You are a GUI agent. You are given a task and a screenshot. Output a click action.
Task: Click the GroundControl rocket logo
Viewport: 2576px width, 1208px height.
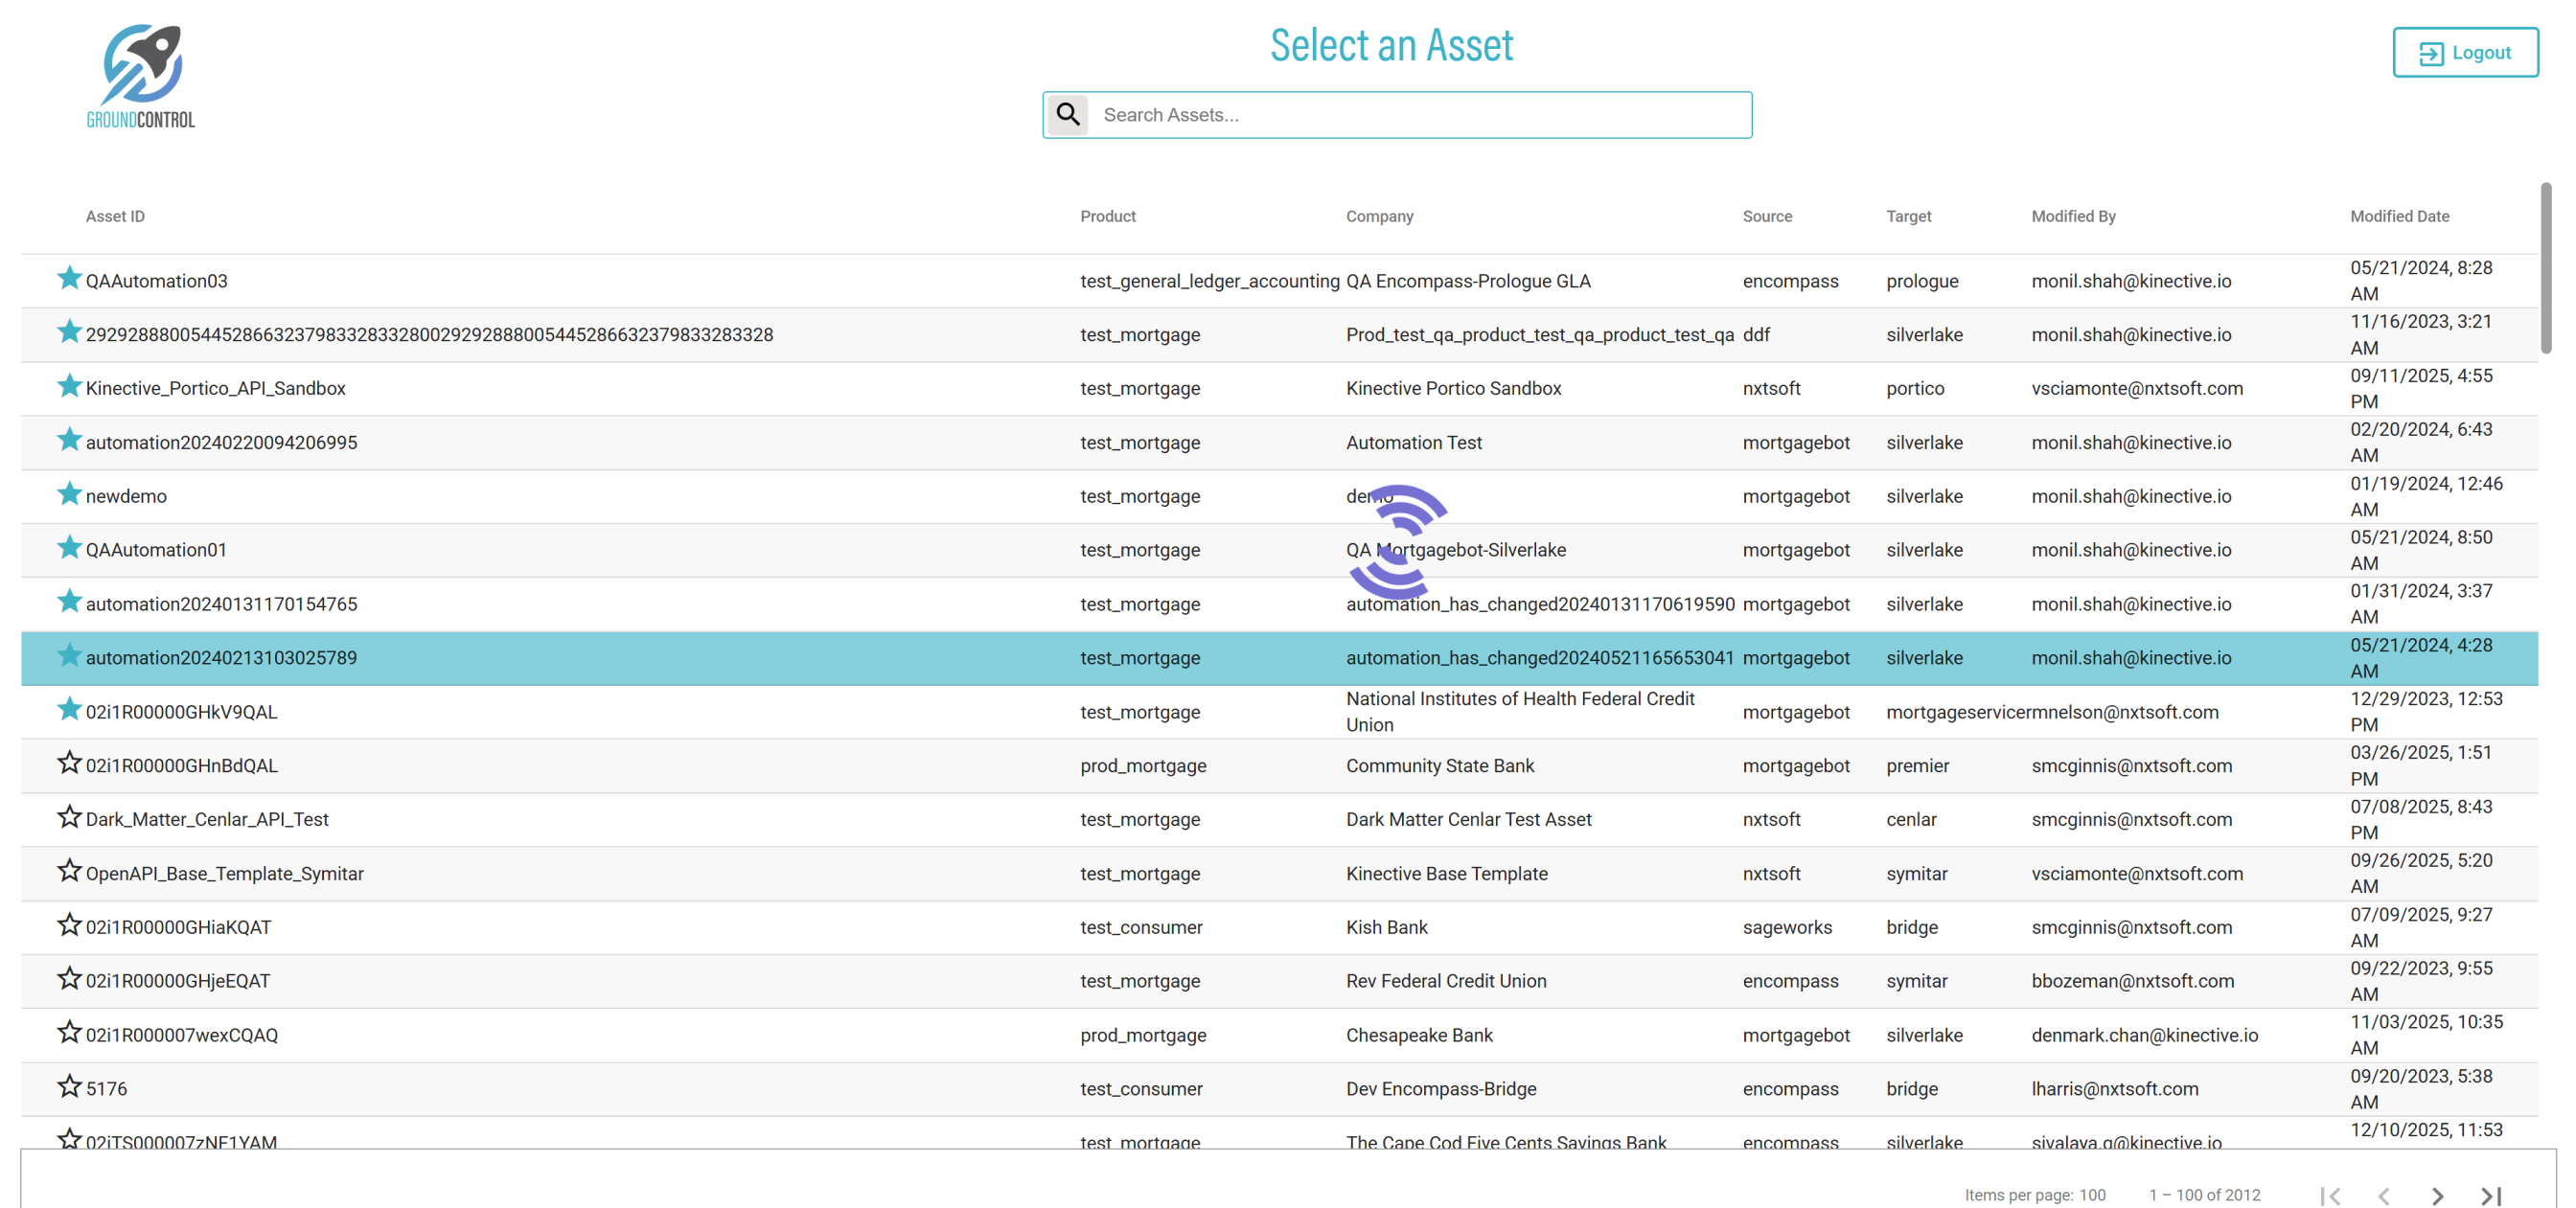click(x=141, y=77)
